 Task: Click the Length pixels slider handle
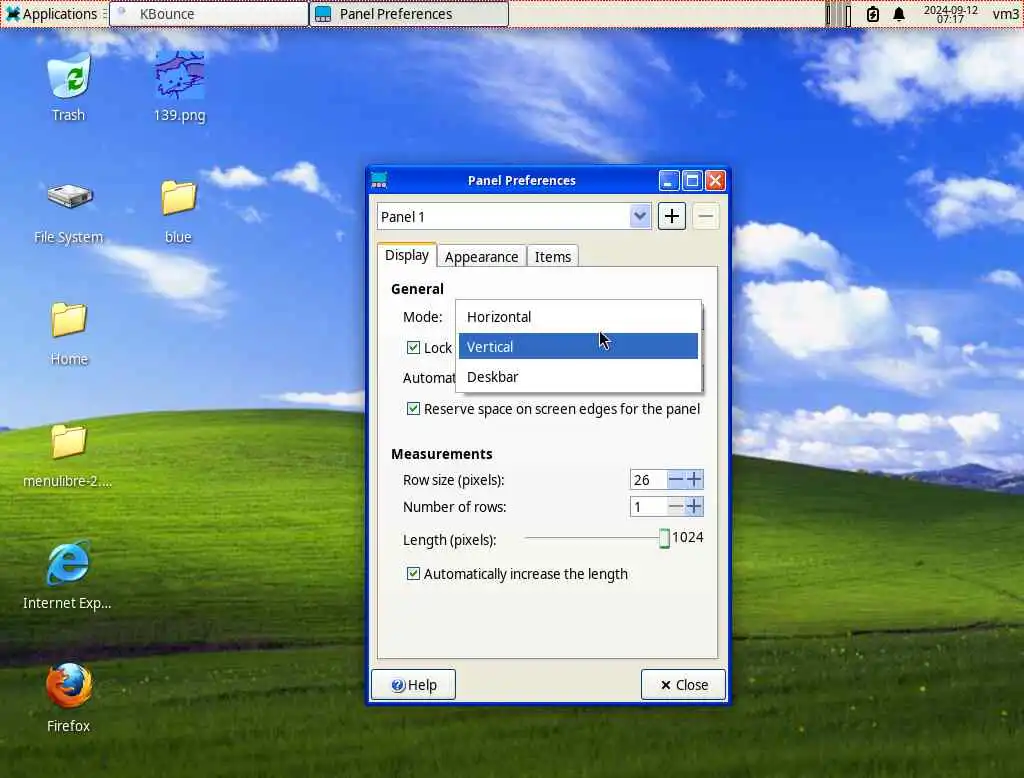pos(664,538)
